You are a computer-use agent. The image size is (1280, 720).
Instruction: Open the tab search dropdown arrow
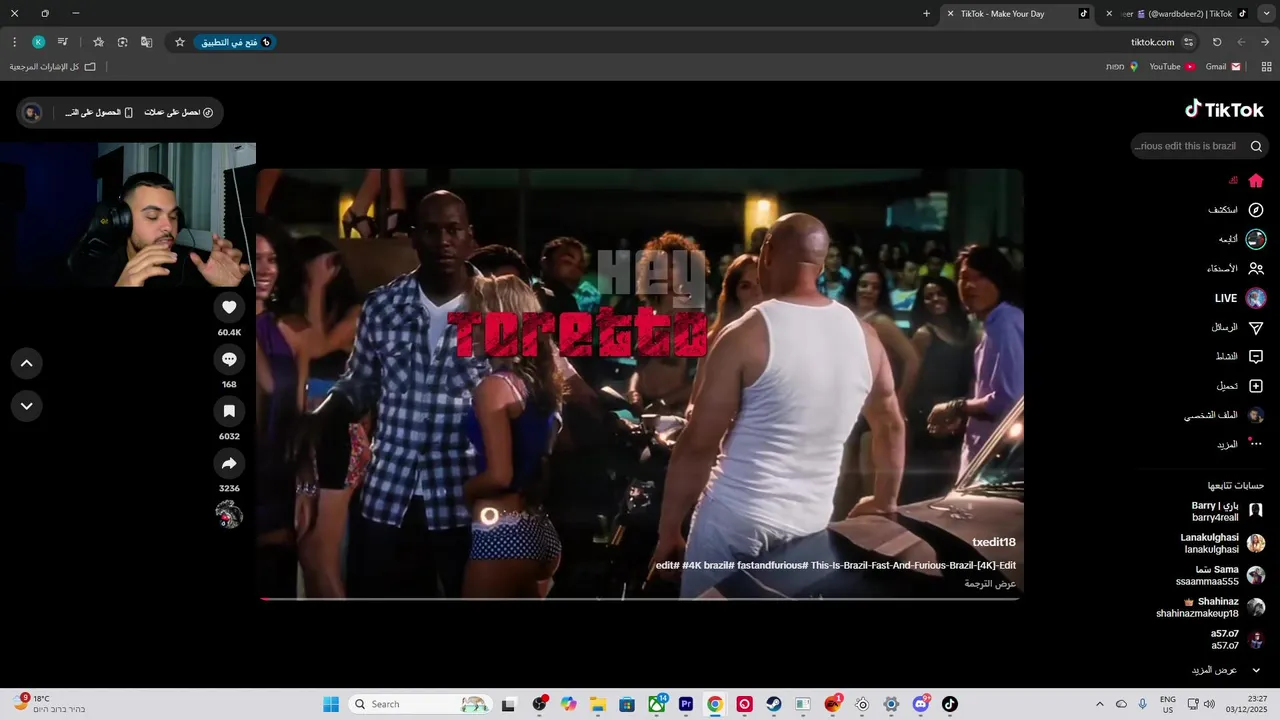[x=1266, y=14]
